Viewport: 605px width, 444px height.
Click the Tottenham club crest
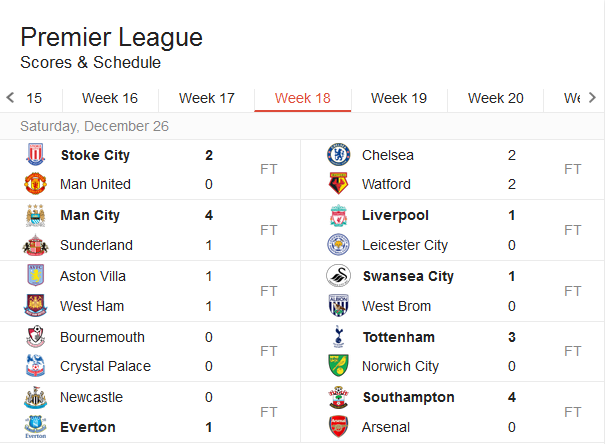click(338, 337)
